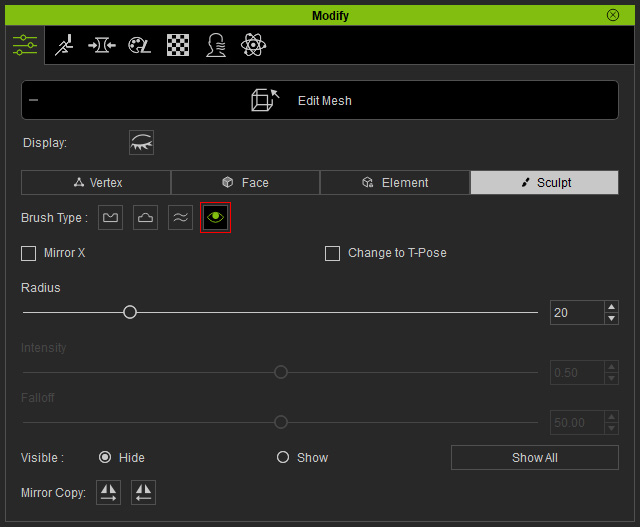Select the green eye Visibility brush
640x527 pixels.
click(216, 218)
